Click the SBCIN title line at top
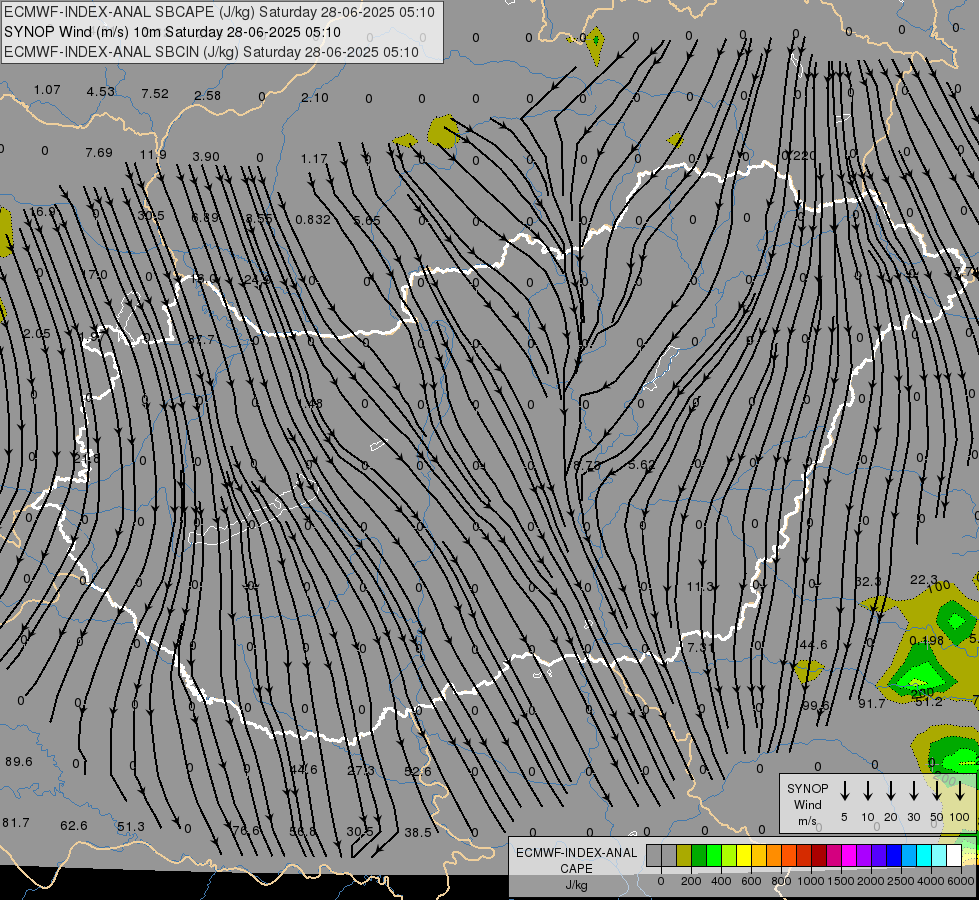979x900 pixels. coord(211,52)
